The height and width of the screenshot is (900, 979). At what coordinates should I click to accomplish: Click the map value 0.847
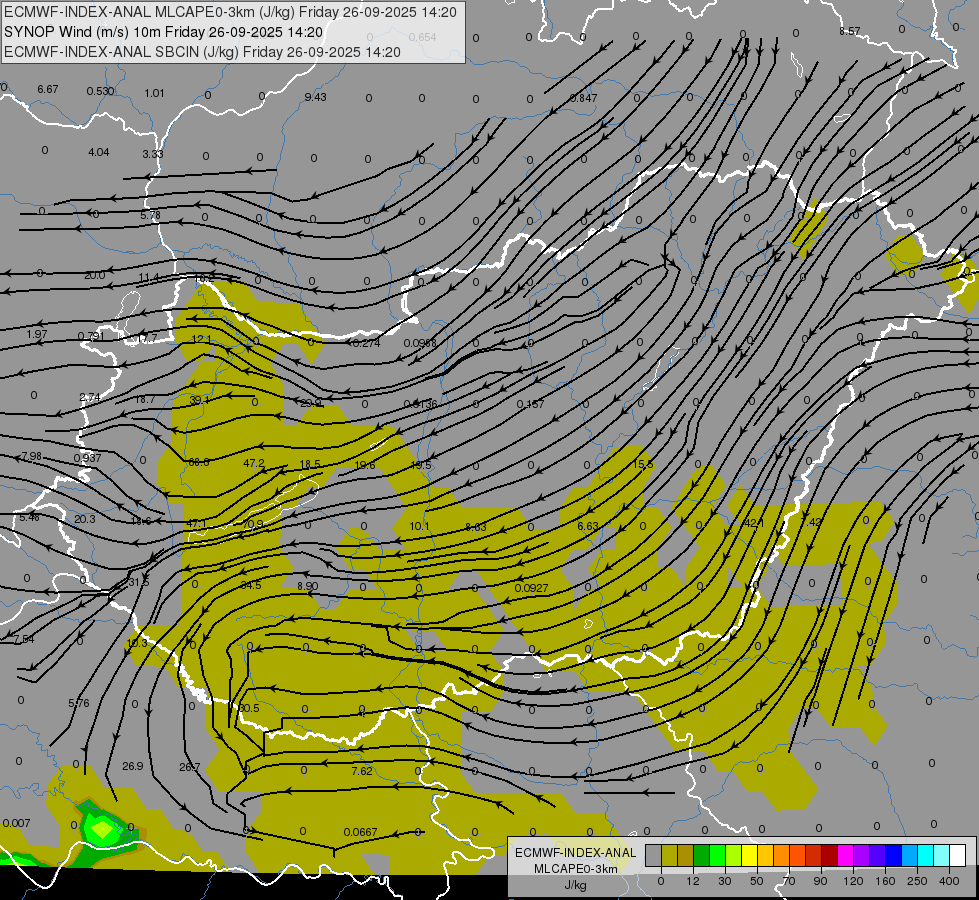pos(583,98)
